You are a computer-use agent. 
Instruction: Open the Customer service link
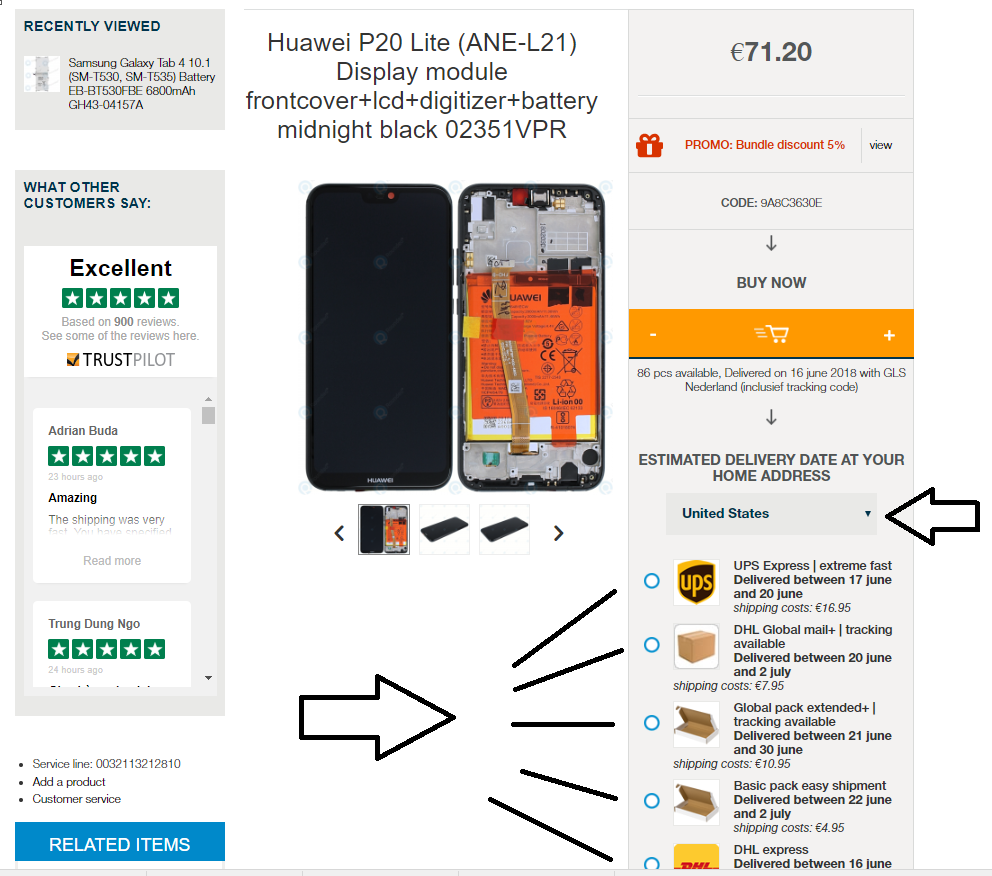click(77, 799)
